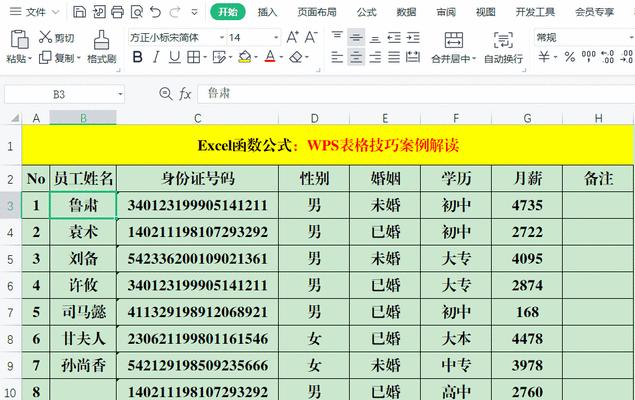This screenshot has height=400, width=635.
Task: Open the currency ¥ dropdown arrow
Action: [556, 57]
